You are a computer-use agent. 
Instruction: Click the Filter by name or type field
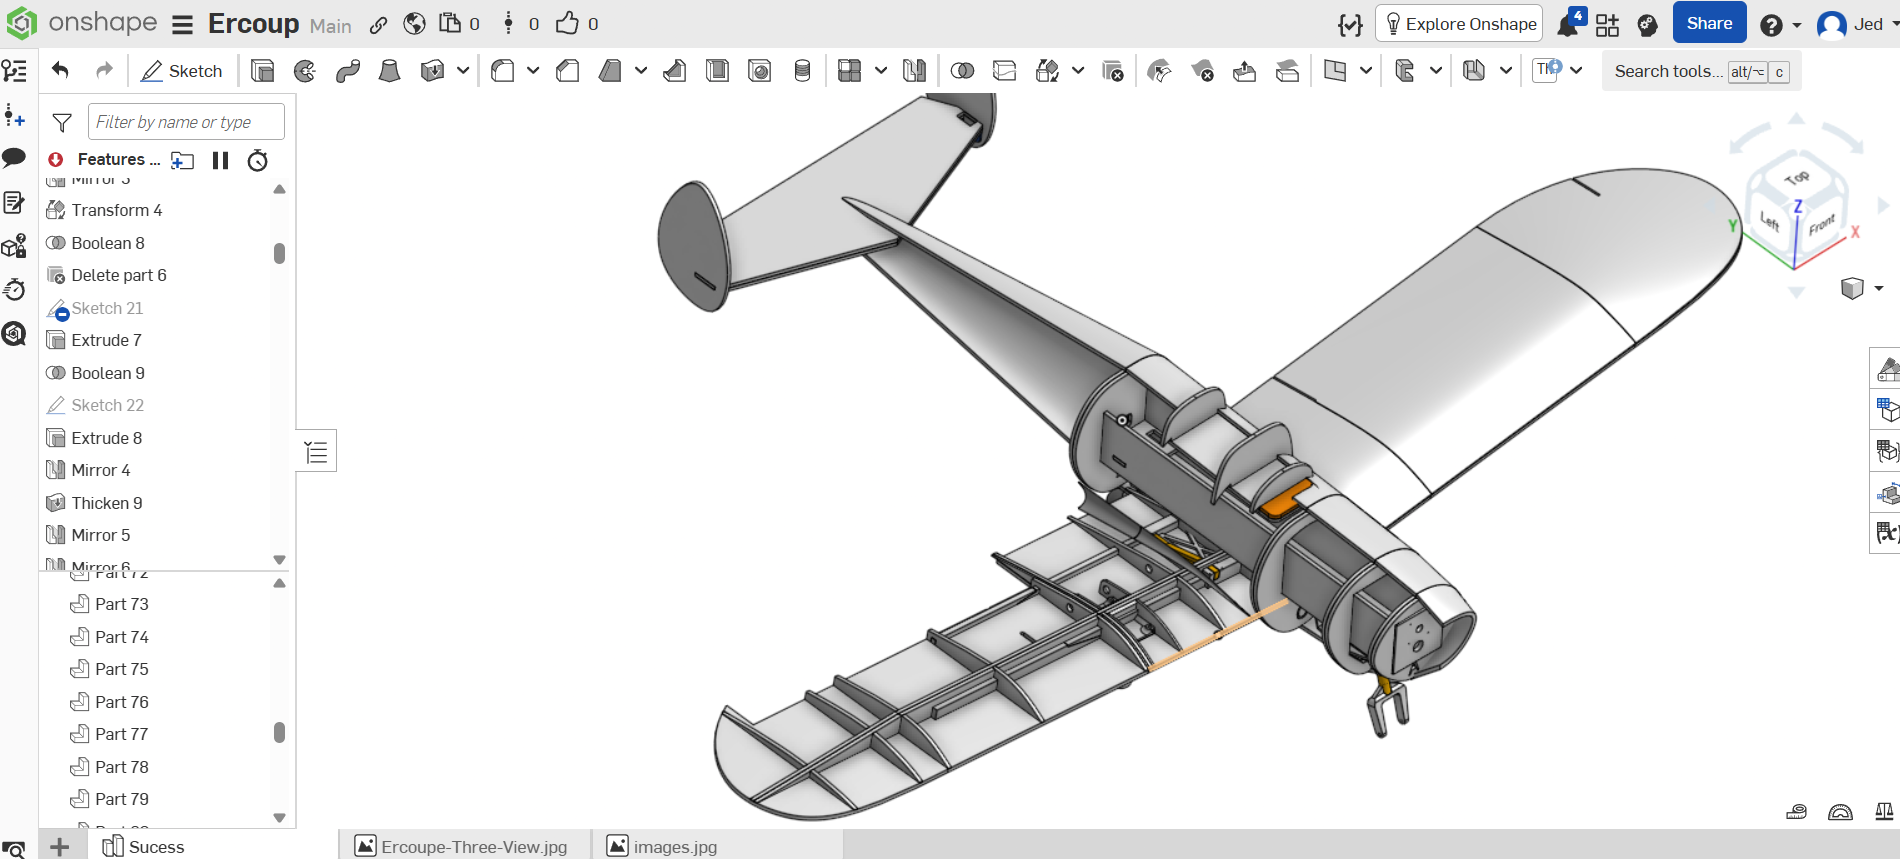click(186, 122)
